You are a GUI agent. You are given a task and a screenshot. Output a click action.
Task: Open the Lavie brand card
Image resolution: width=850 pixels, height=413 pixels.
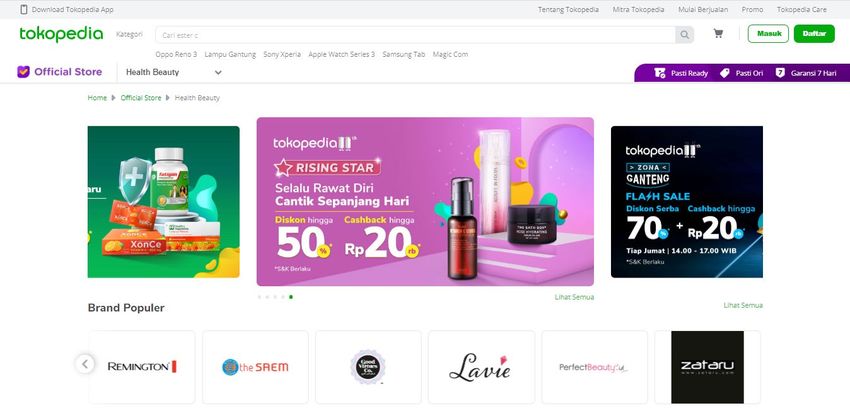481,367
